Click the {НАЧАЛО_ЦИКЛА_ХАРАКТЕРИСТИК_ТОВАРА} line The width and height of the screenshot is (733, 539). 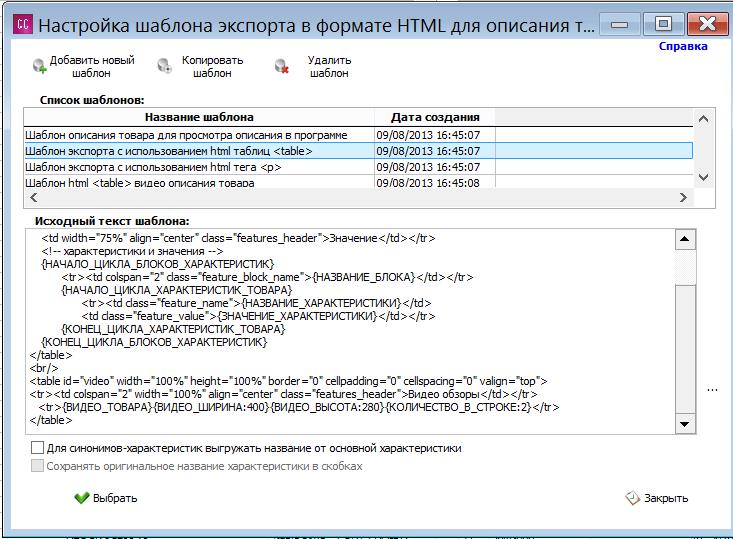[x=177, y=290]
